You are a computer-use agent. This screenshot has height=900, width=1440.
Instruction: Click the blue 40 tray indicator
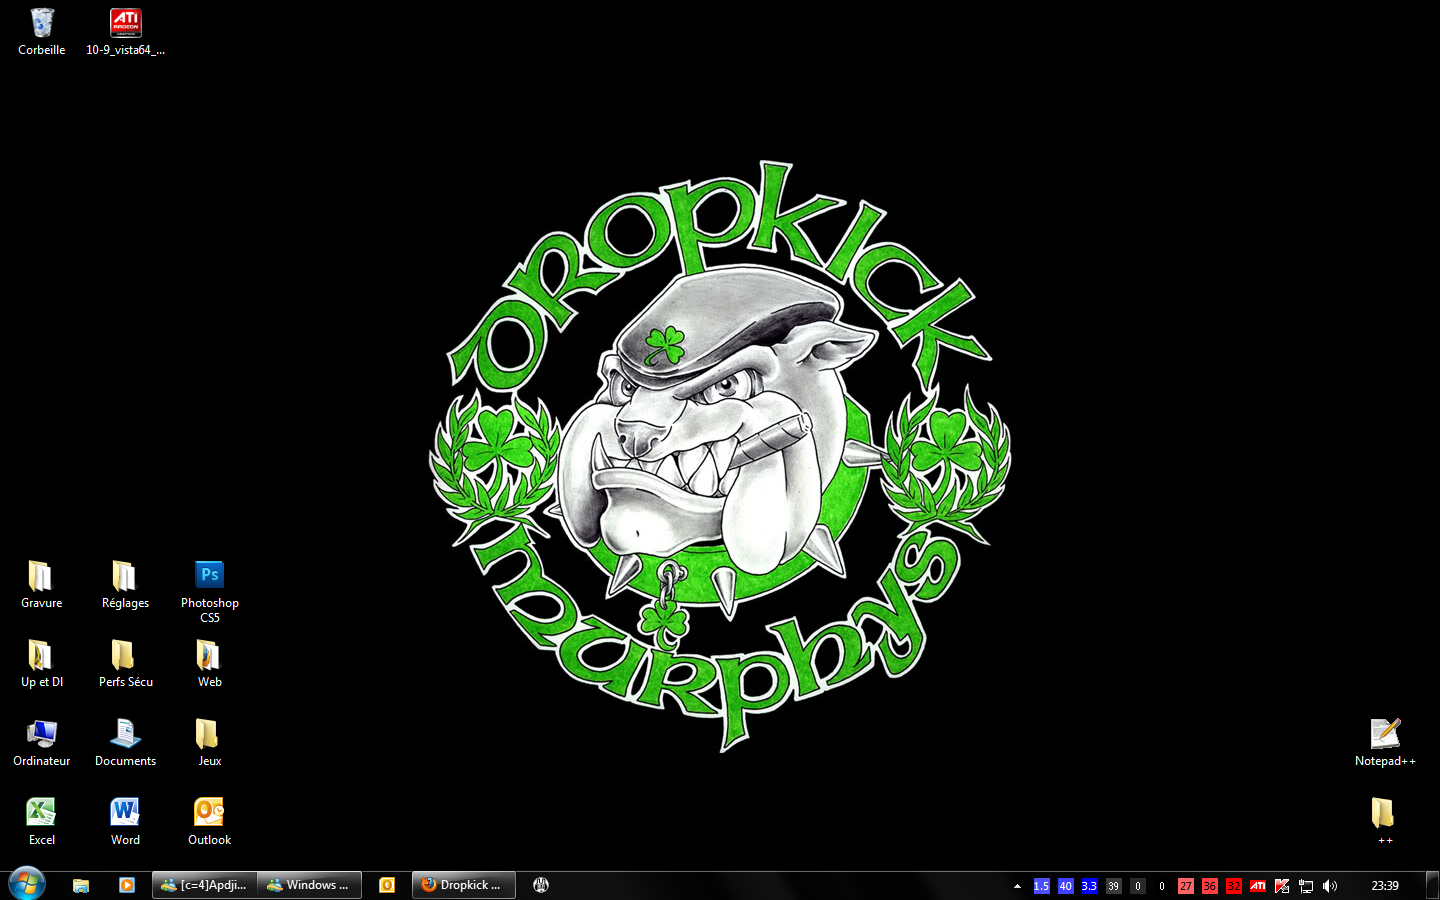pos(1065,886)
